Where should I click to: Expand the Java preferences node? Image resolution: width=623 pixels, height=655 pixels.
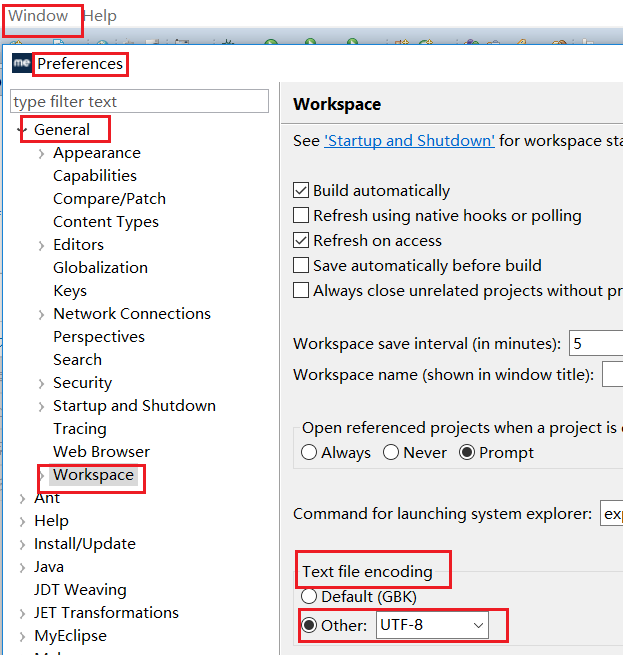click(x=22, y=568)
